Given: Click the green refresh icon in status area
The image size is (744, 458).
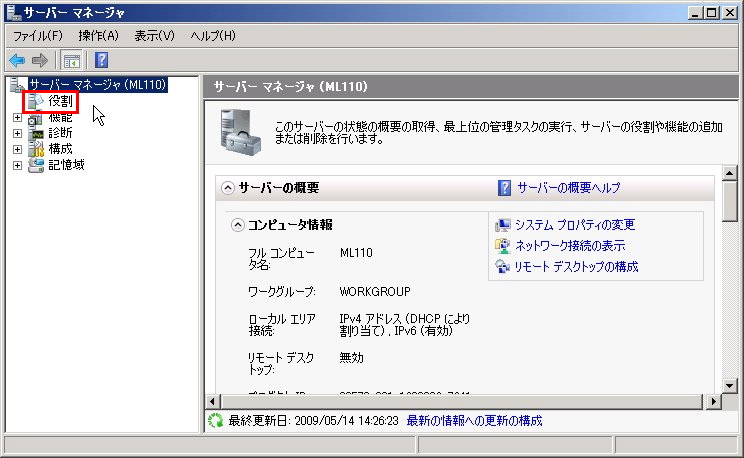Looking at the screenshot, I should pyautogui.click(x=214, y=421).
